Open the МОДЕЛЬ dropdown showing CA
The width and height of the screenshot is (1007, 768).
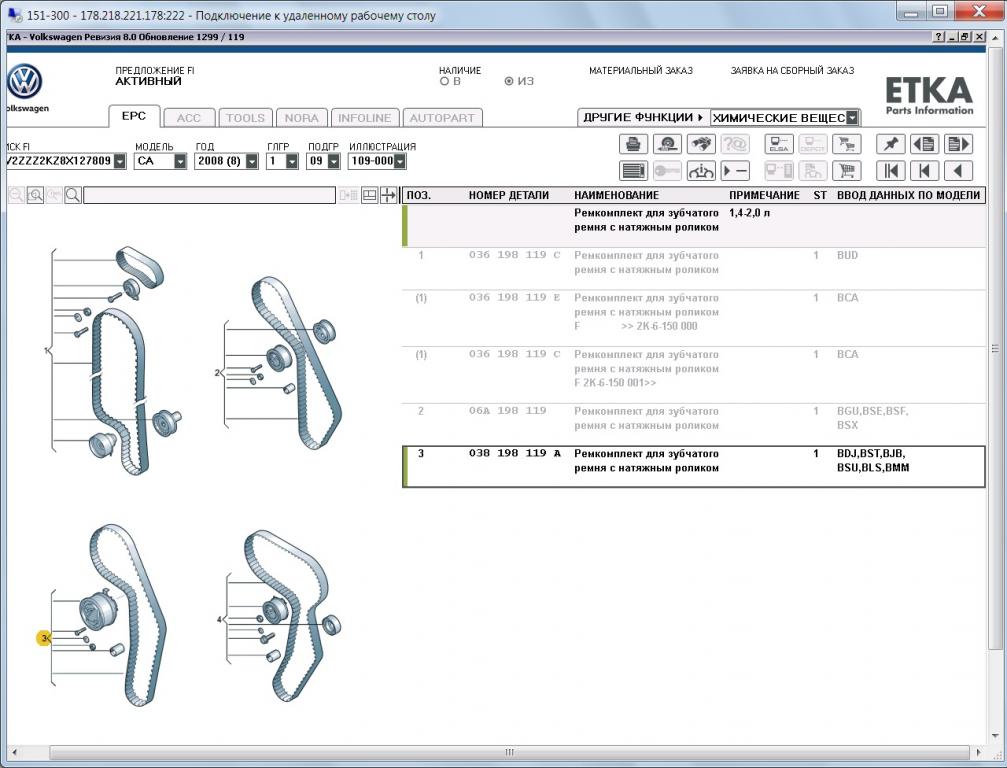pyautogui.click(x=180, y=161)
